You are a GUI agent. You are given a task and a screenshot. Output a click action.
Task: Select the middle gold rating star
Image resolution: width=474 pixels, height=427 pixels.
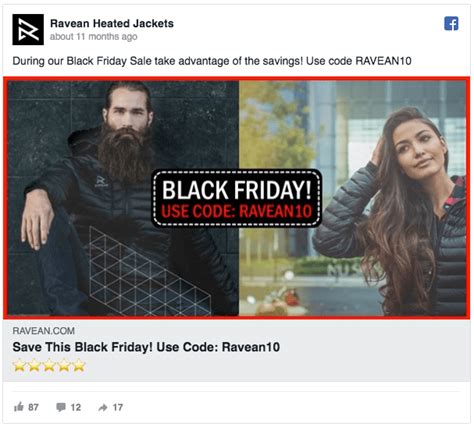(49, 365)
